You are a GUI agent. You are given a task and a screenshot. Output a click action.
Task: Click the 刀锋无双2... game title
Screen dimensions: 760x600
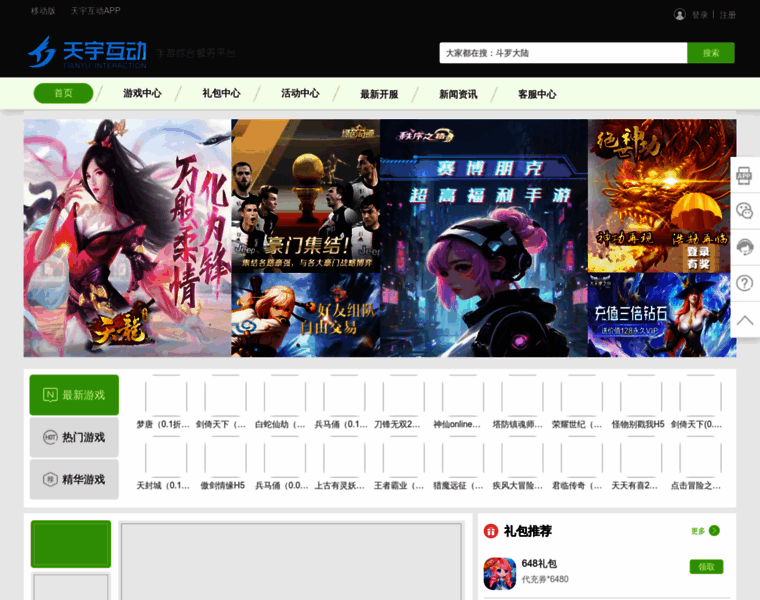[x=397, y=425]
